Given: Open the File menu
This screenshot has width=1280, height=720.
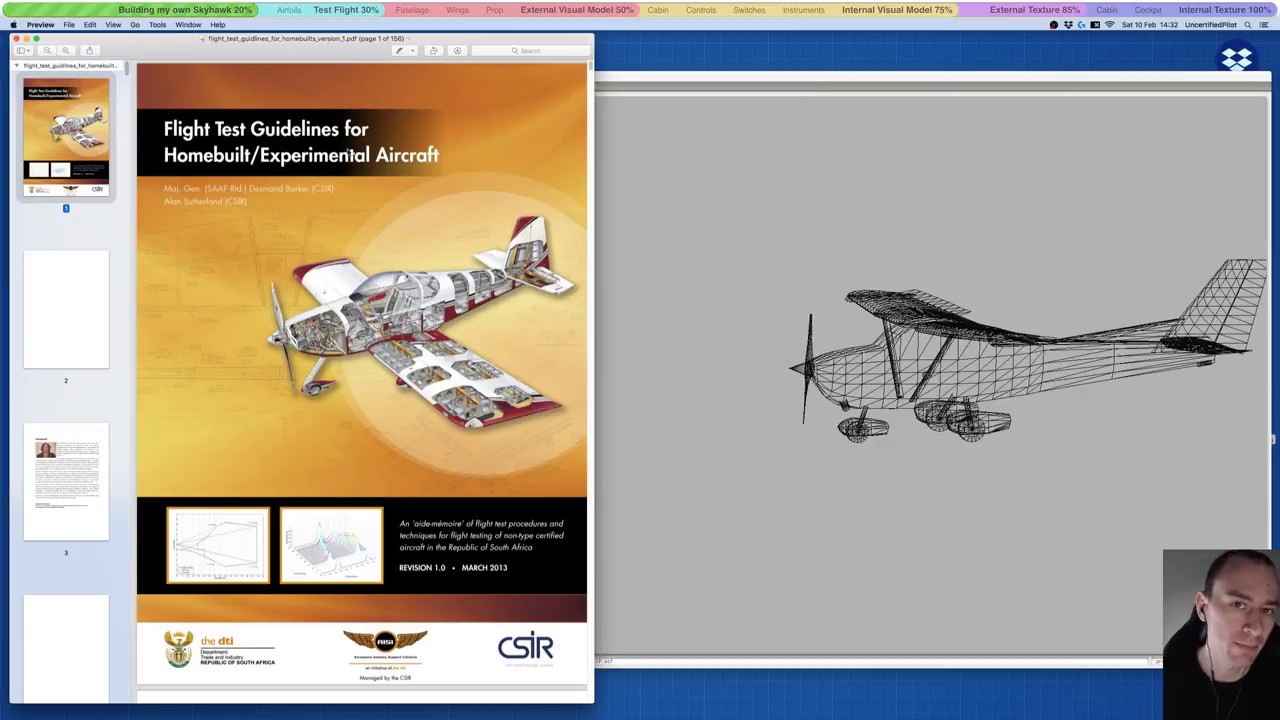Looking at the screenshot, I should [x=69, y=24].
